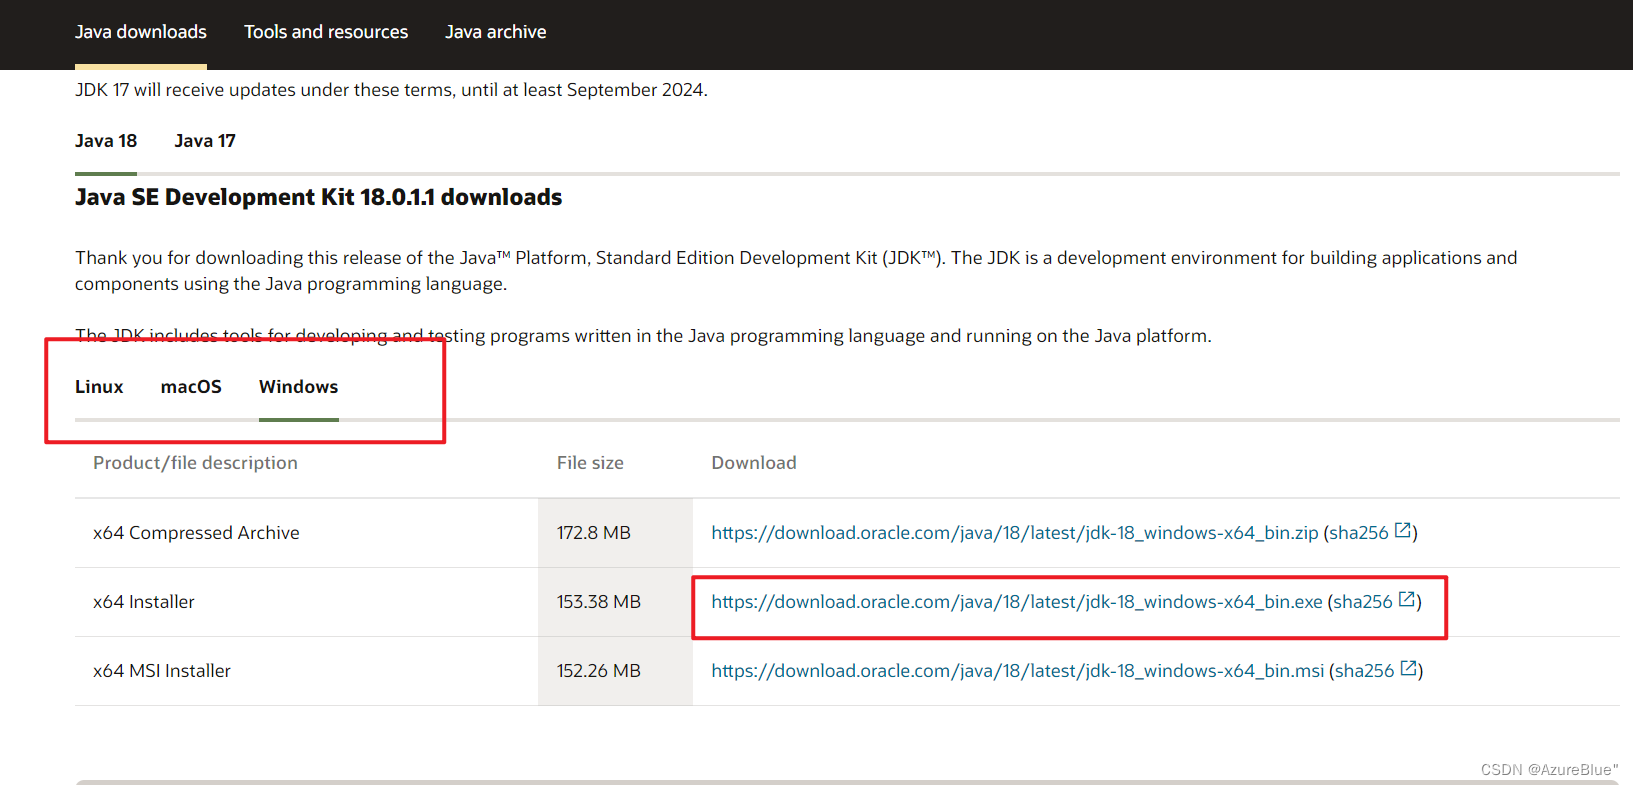Image resolution: width=1633 pixels, height=785 pixels.
Task: Select the Windows platform tab
Action: [x=298, y=387]
